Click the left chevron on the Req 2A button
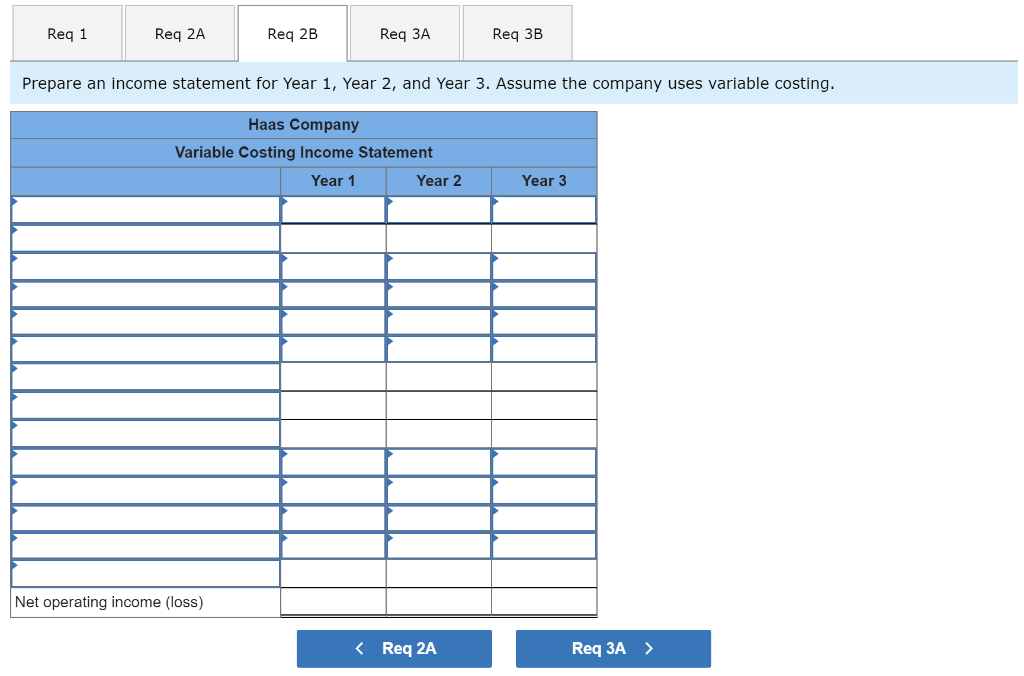Image resolution: width=1024 pixels, height=676 pixels. pos(359,648)
